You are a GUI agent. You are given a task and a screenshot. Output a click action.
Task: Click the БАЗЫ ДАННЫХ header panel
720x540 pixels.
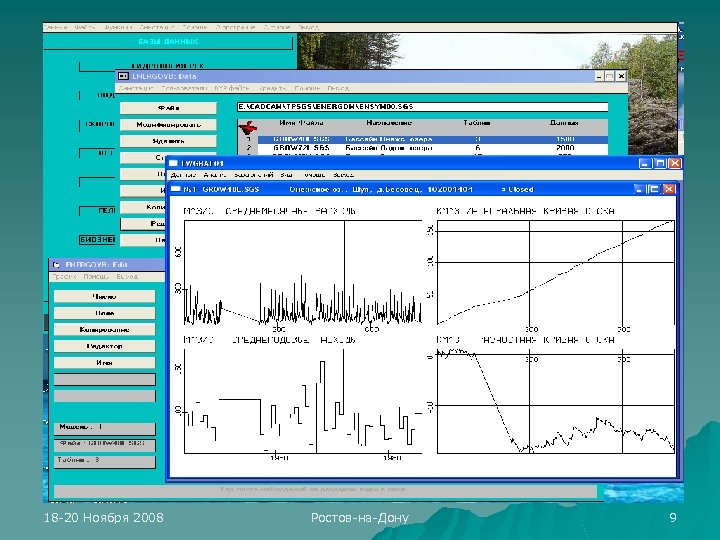click(x=168, y=41)
